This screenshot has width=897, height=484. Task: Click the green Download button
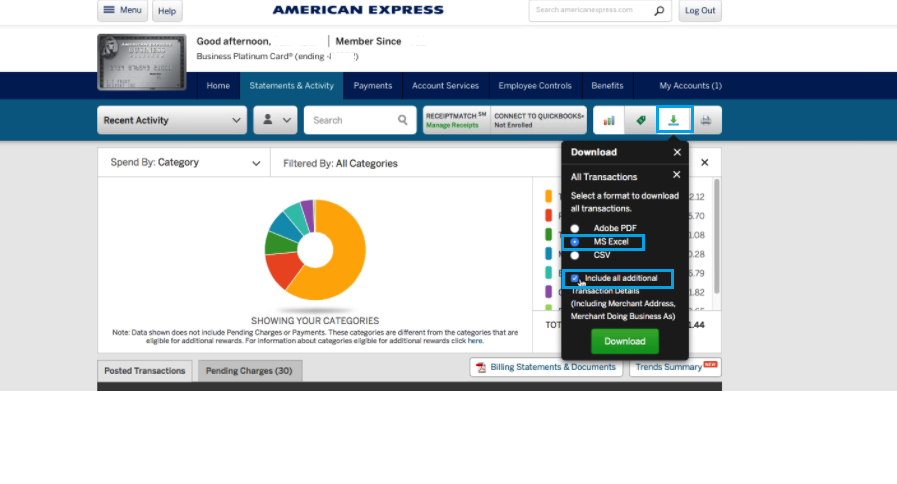[625, 342]
